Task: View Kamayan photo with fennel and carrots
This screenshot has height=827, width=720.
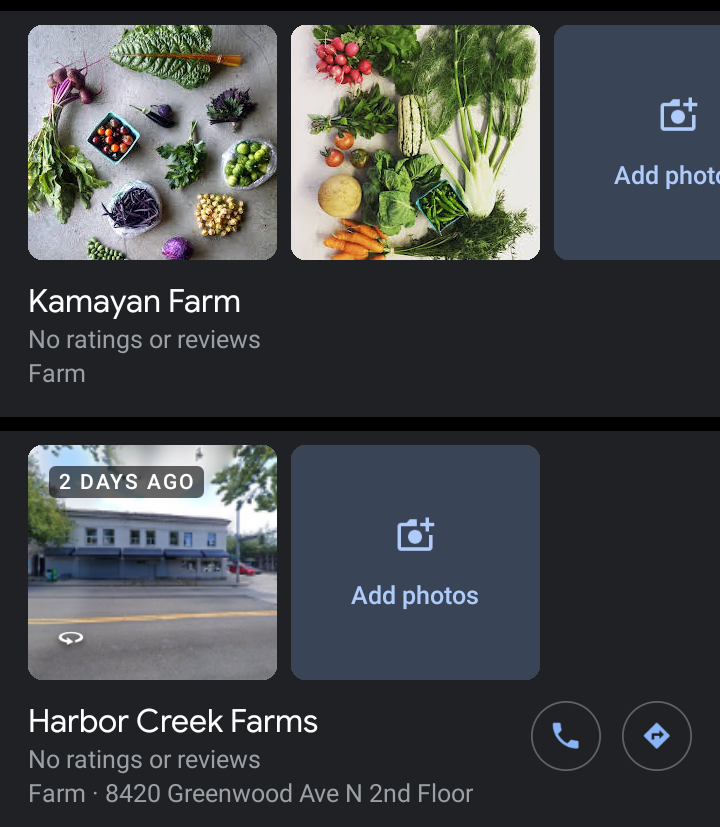Action: click(415, 142)
